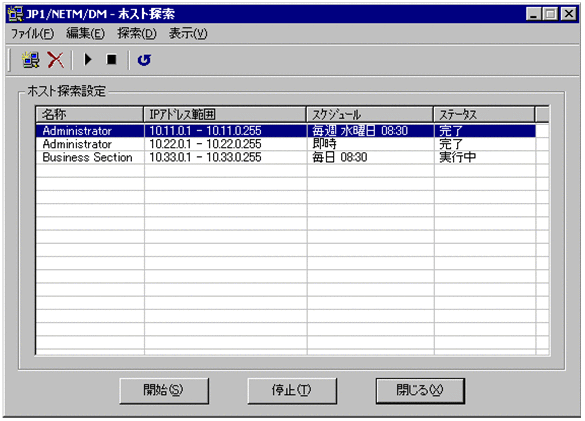Click IP range 10.33.0.1 - 10.33.0.255
This screenshot has height=421, width=585.
205,157
